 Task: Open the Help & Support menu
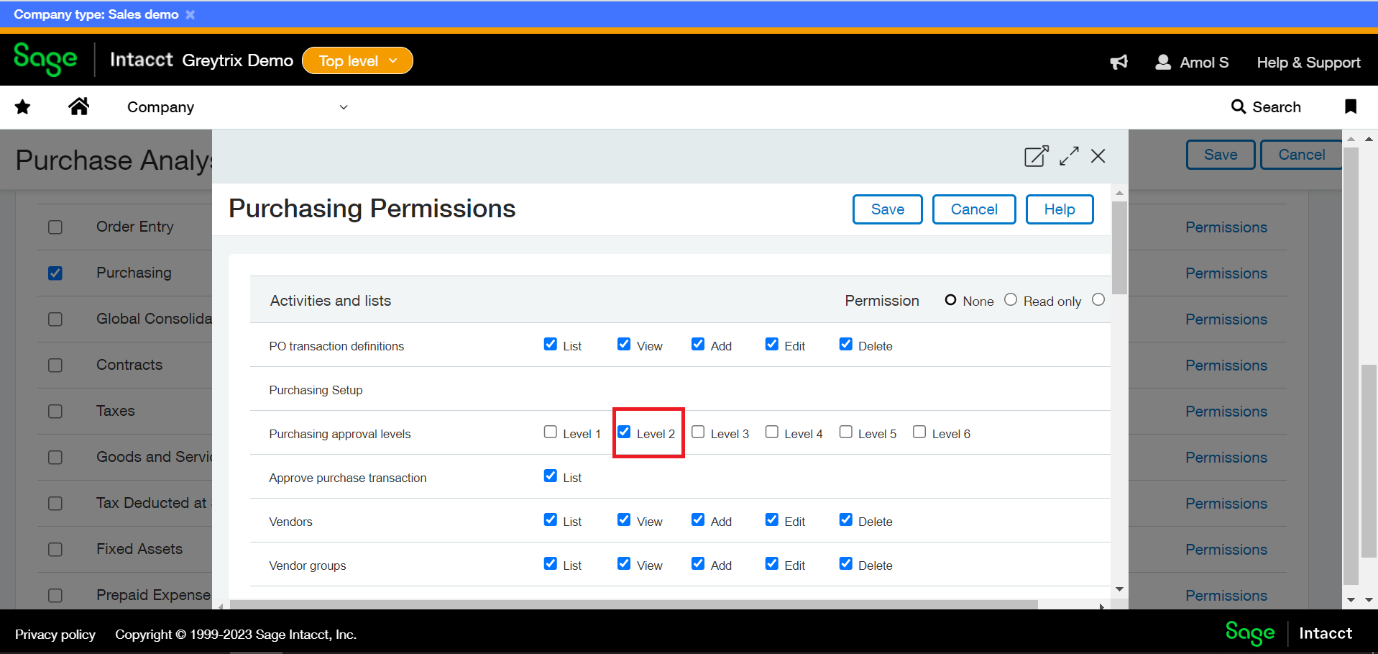(x=1308, y=62)
